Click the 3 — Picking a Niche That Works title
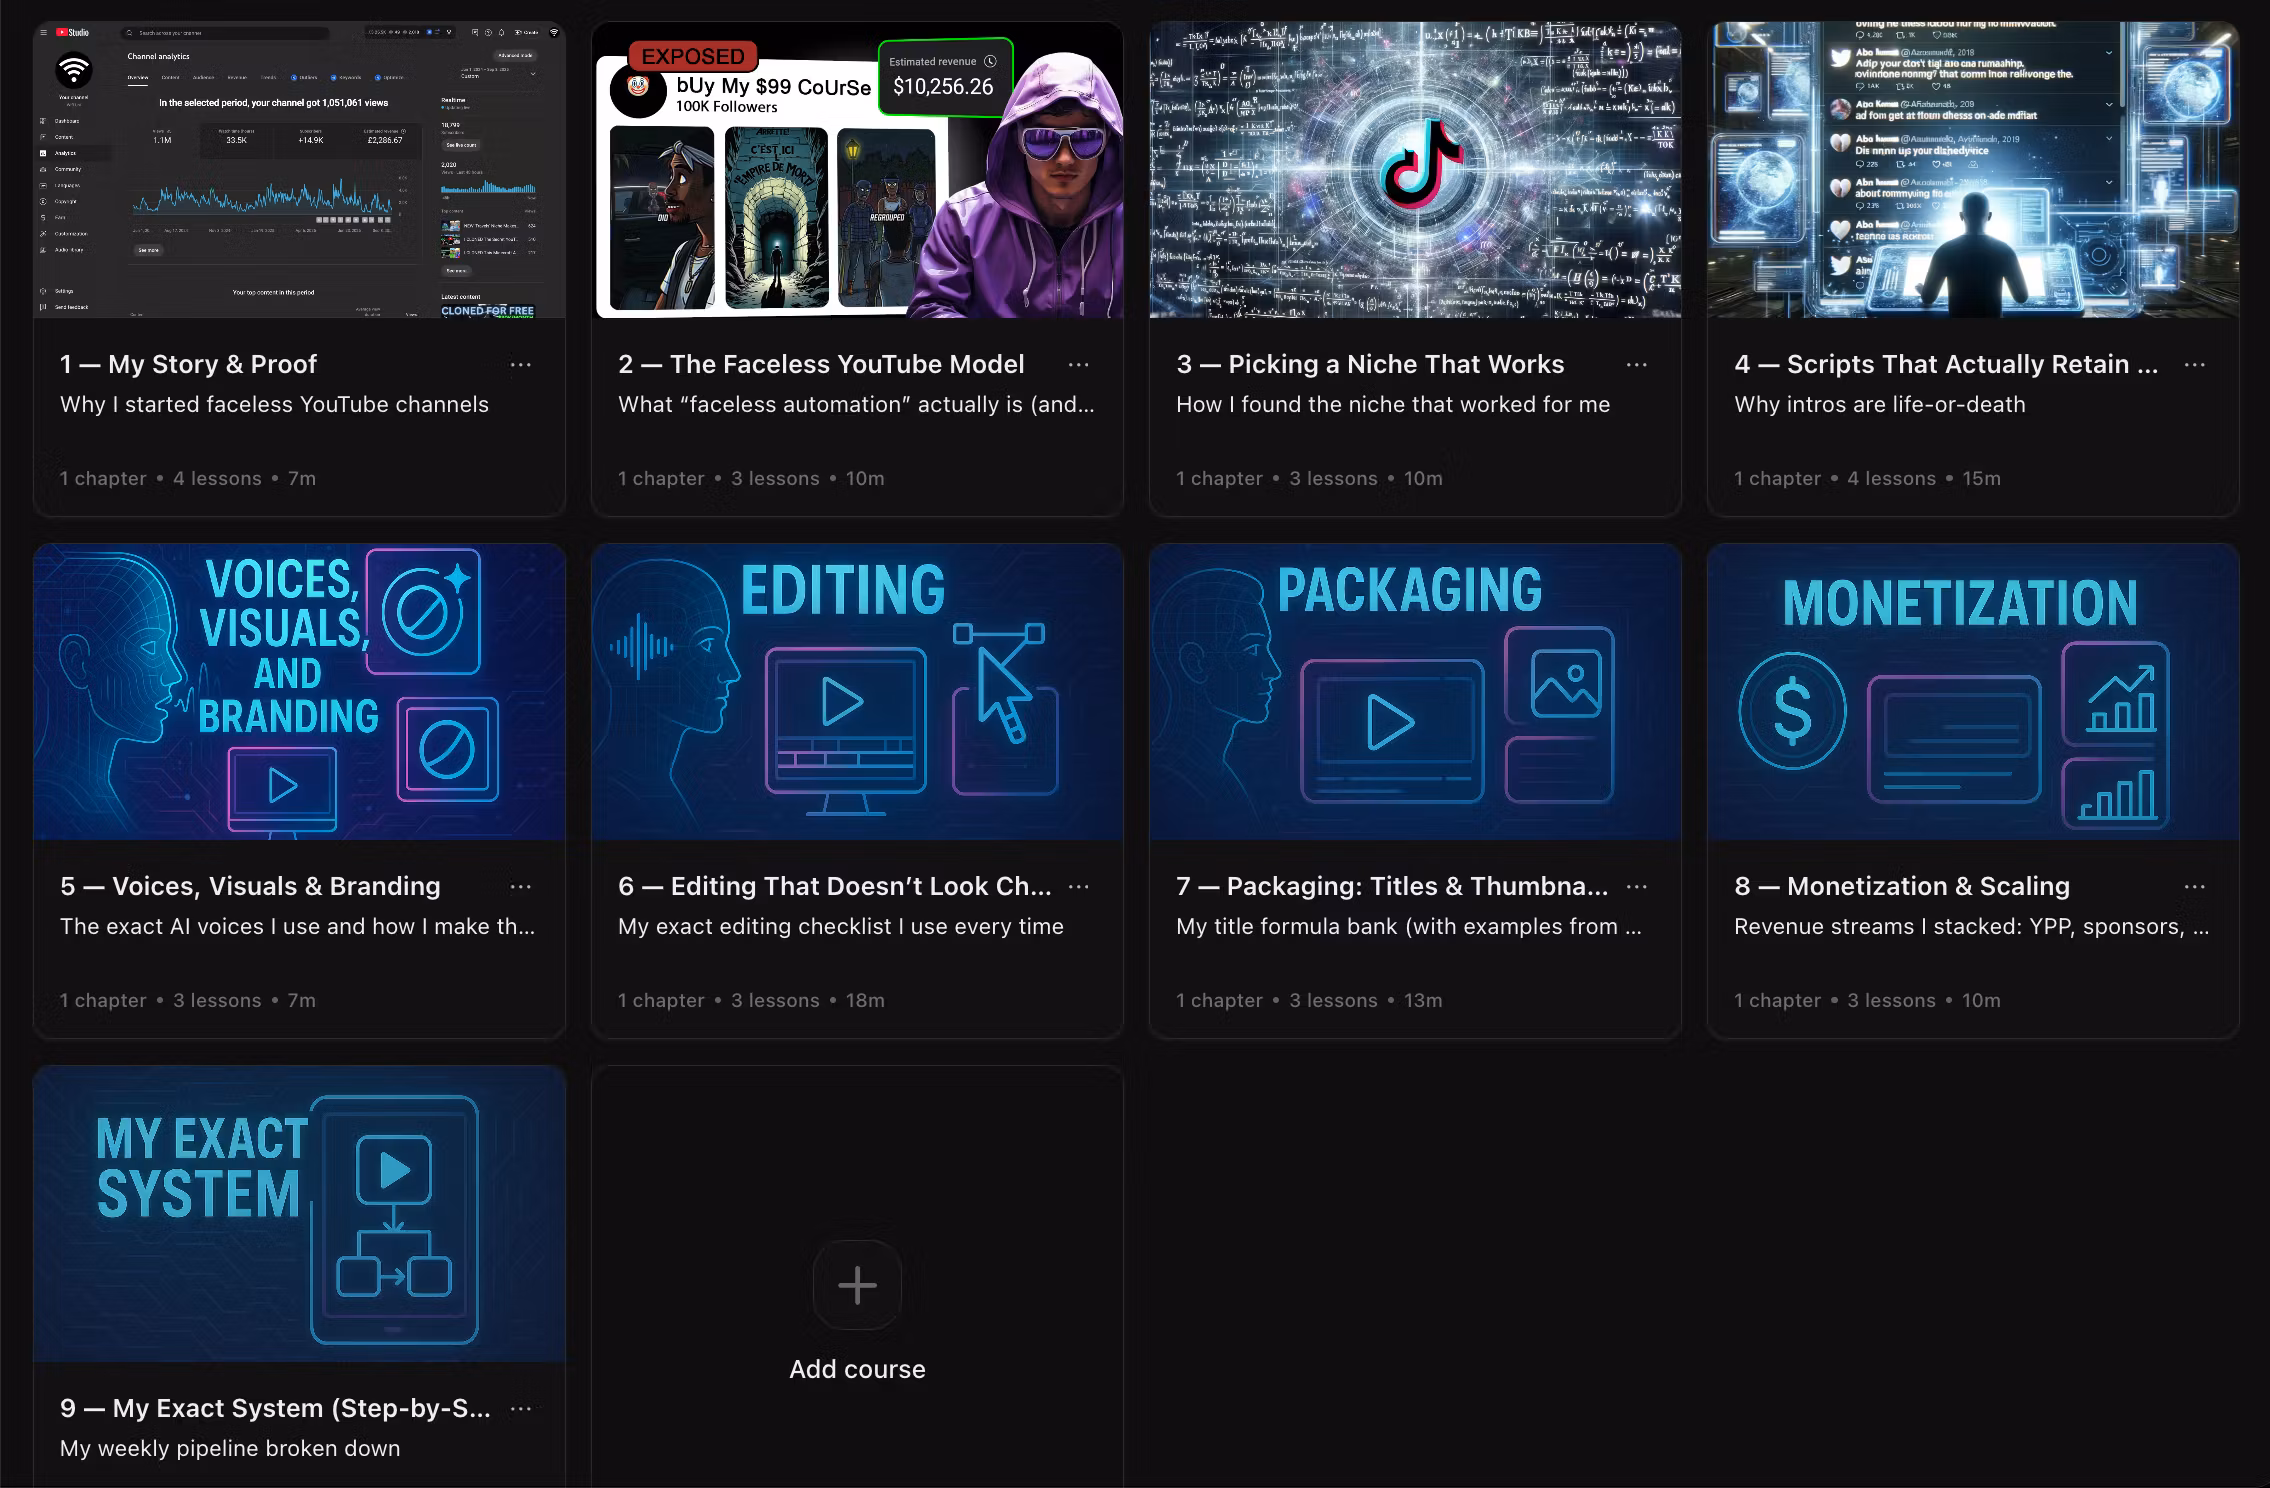This screenshot has height=1488, width=2270. point(1370,365)
